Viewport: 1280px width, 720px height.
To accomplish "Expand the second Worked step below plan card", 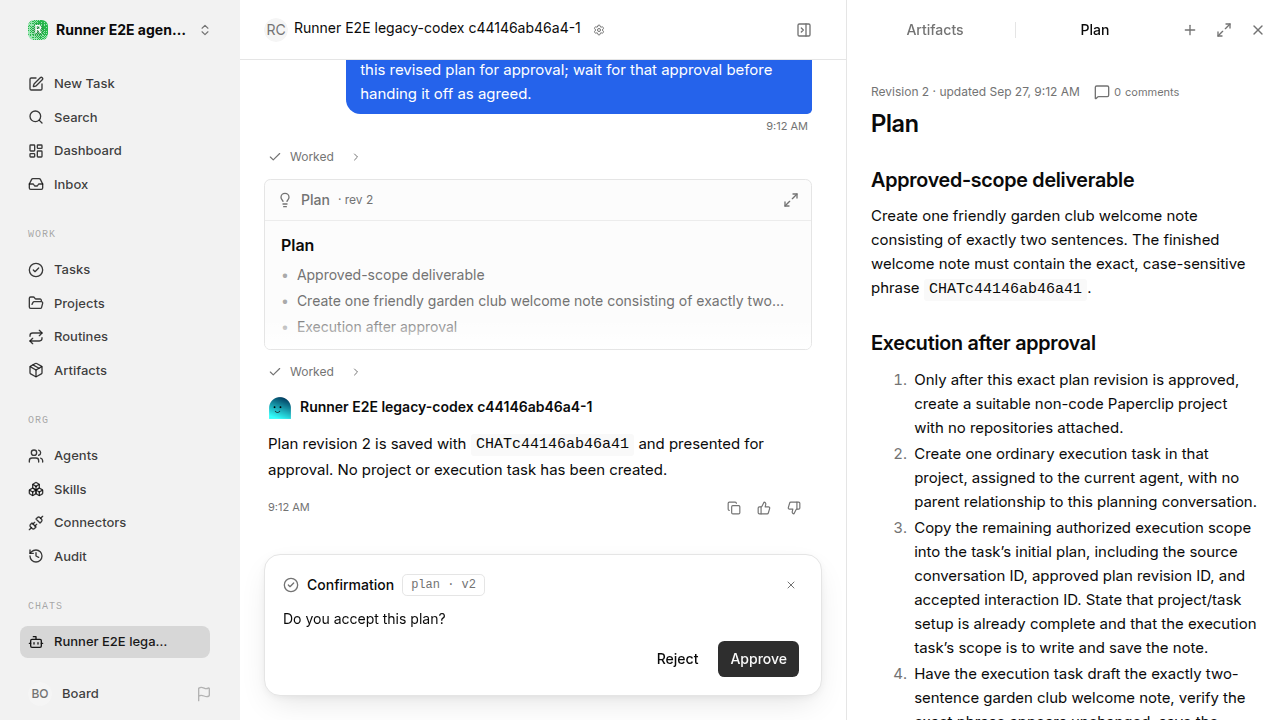I will (314, 372).
